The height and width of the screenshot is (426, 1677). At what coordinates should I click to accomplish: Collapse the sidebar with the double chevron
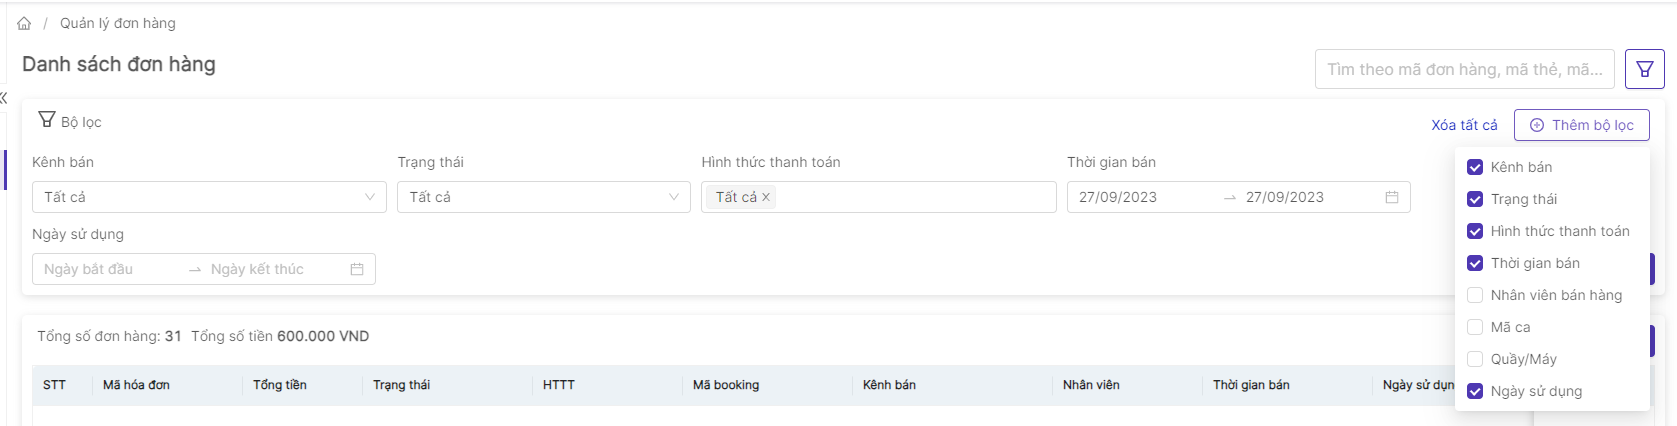click(4, 97)
